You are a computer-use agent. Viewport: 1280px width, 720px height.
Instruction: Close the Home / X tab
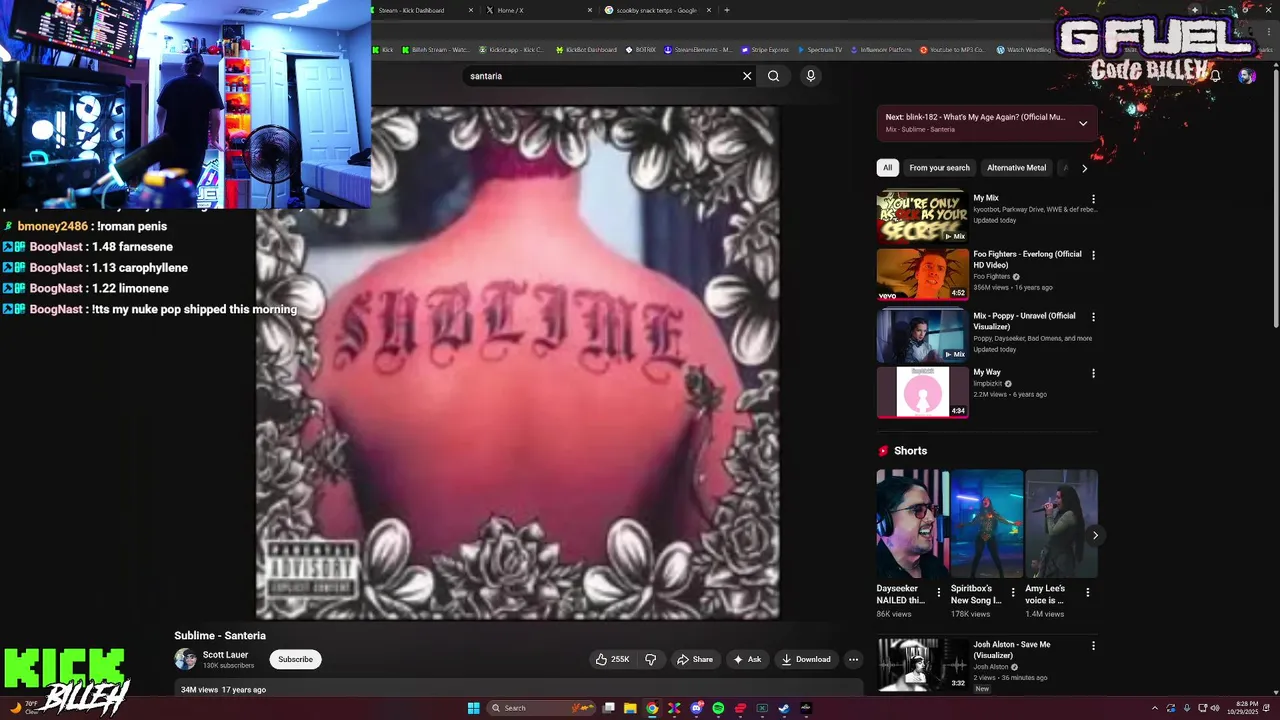coord(590,10)
